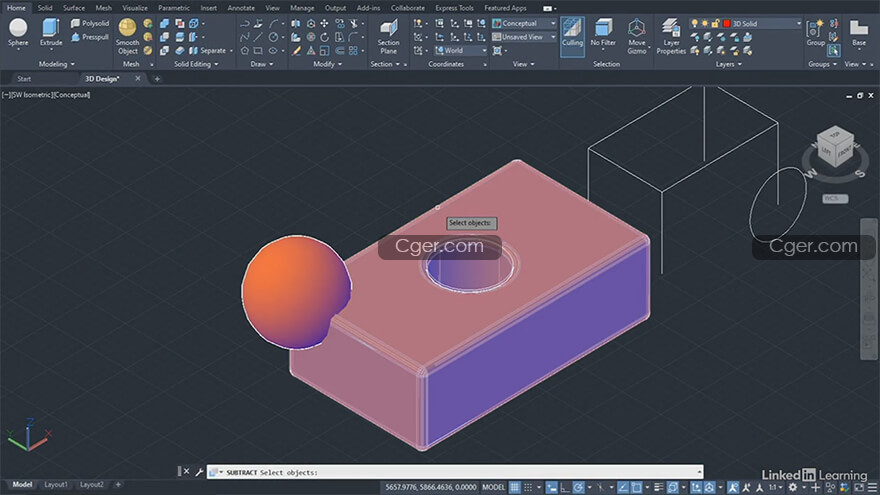Click the Polysolid button

(x=90, y=23)
